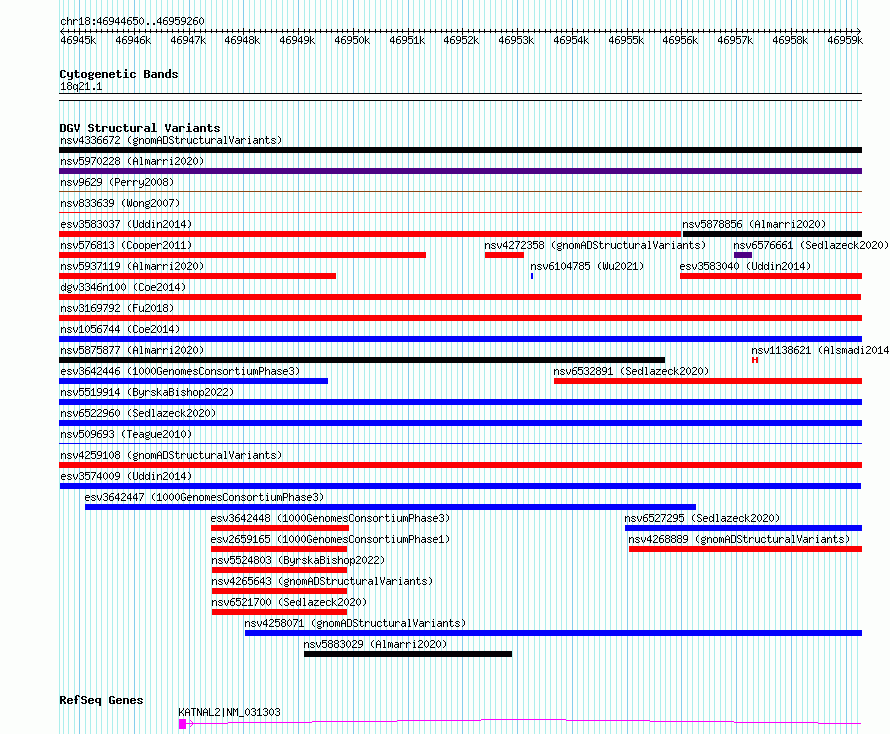Click nsv6527295 (Sedlazeck2020) label
The height and width of the screenshot is (734, 890).
click(702, 518)
